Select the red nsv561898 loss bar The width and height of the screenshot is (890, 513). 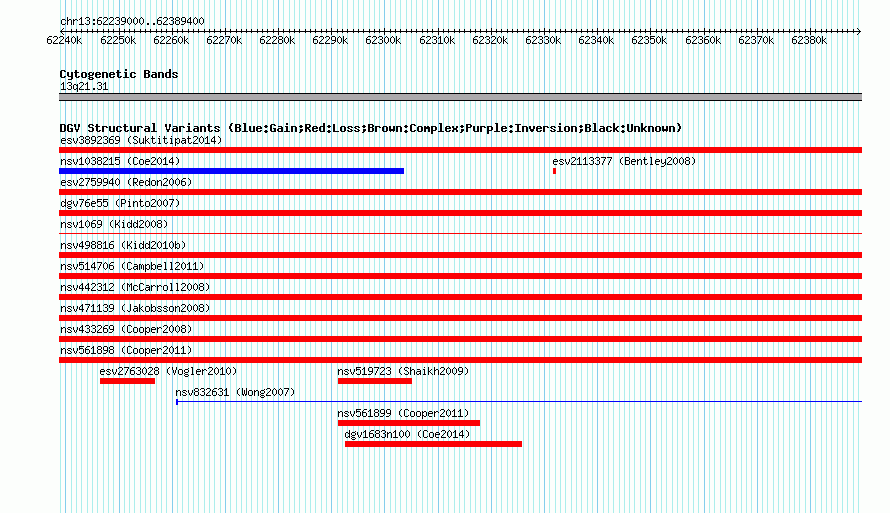tap(460, 360)
